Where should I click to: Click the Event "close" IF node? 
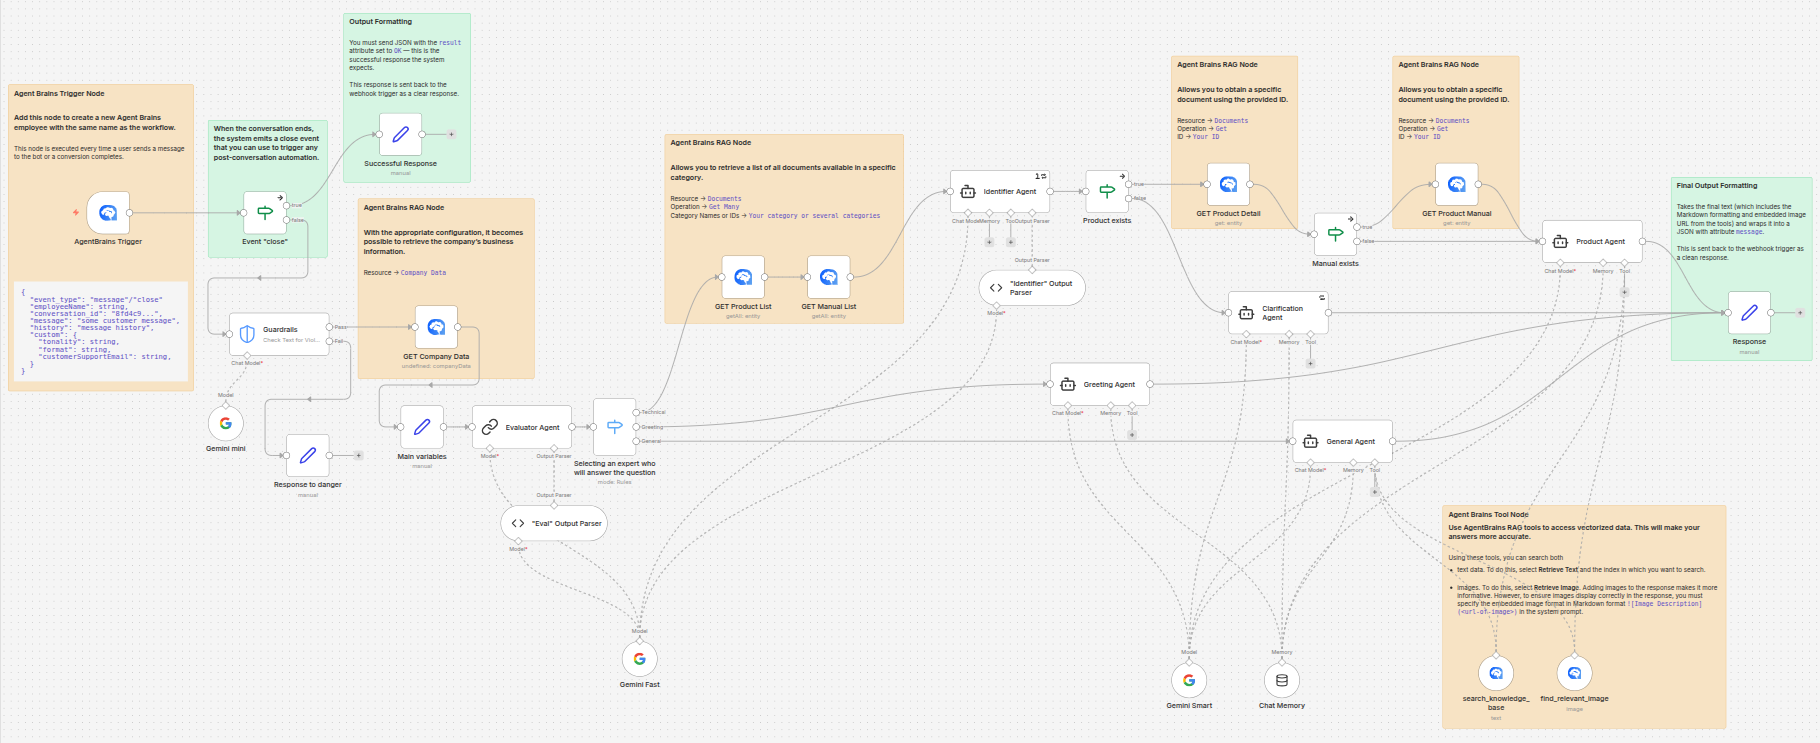265,212
